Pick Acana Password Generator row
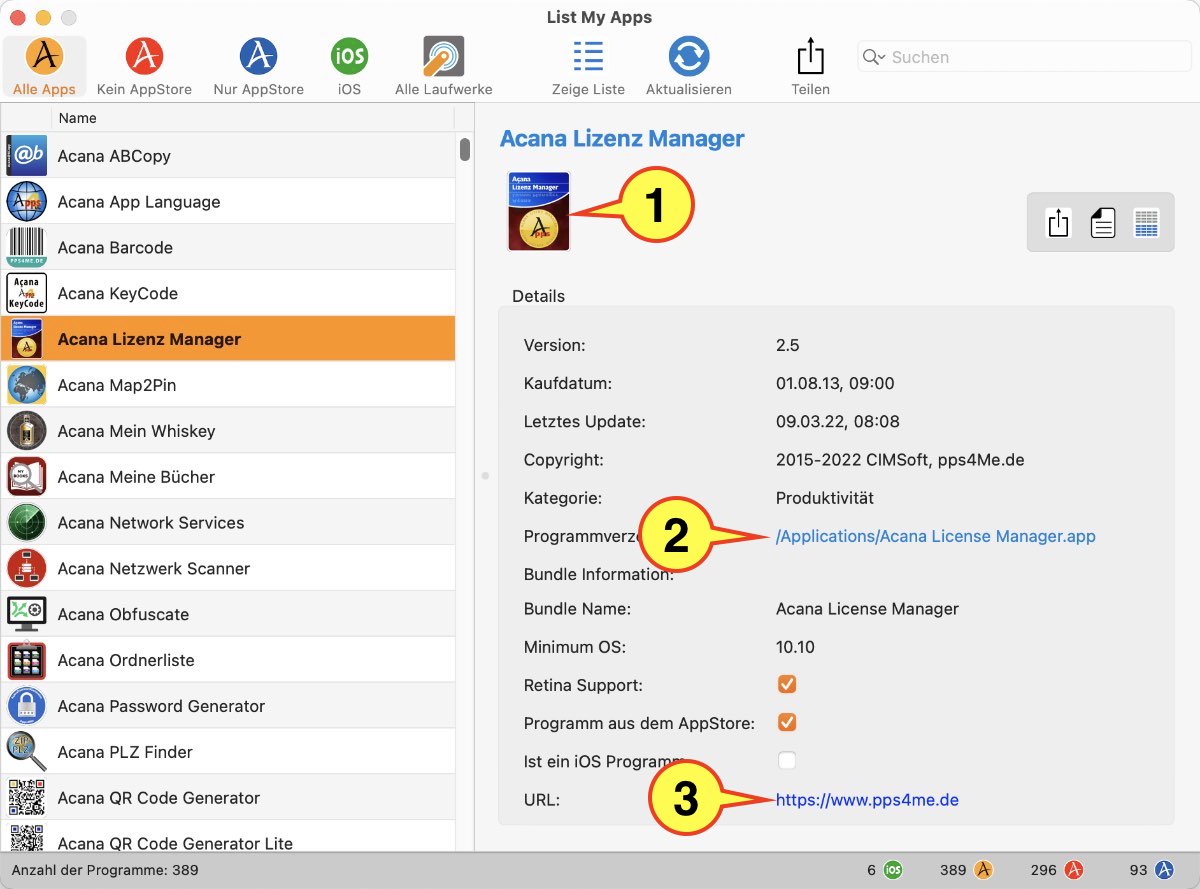1200x889 pixels. 161,706
